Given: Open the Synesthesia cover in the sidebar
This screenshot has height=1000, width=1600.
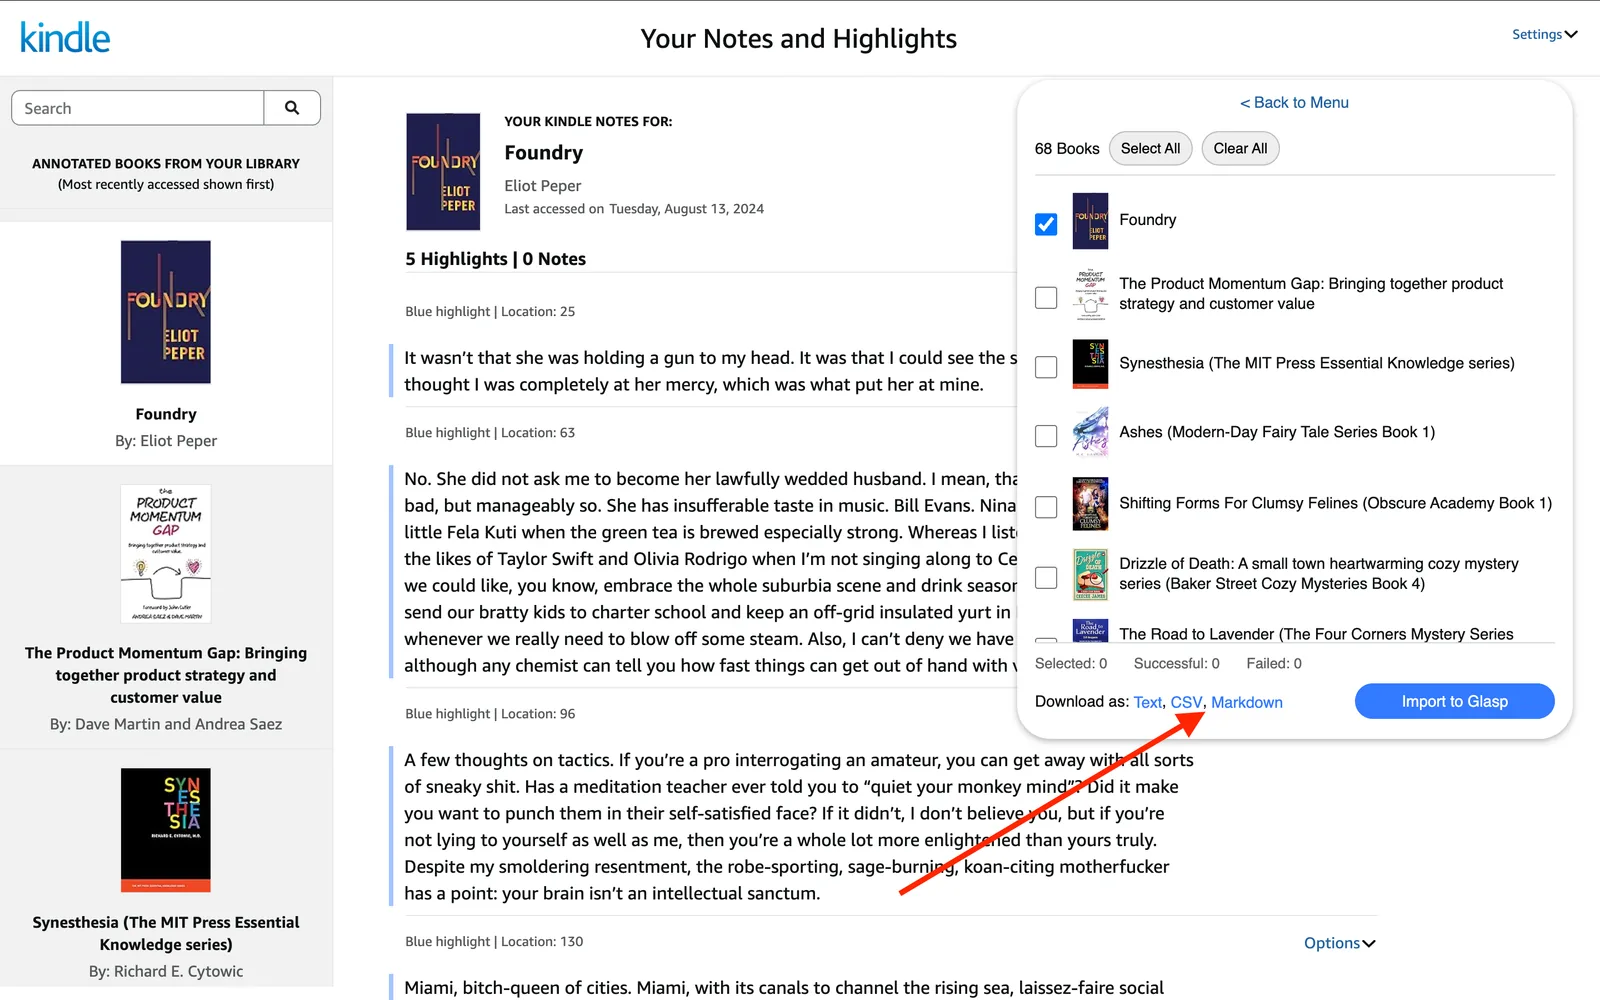Looking at the screenshot, I should coord(166,830).
